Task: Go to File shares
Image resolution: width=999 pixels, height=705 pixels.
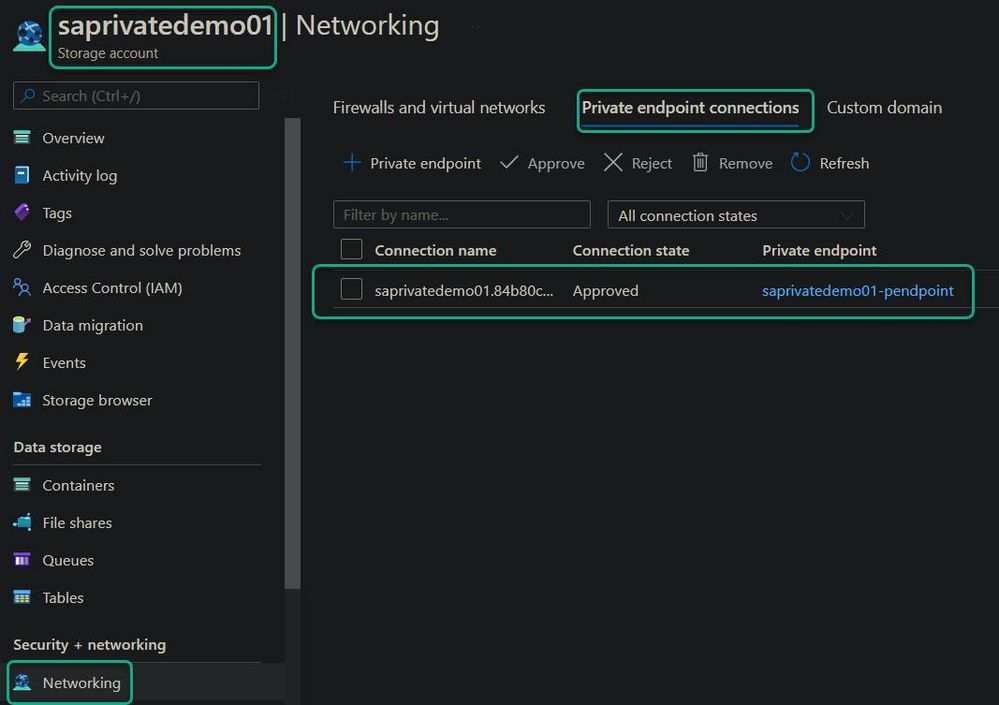Action: 77,523
